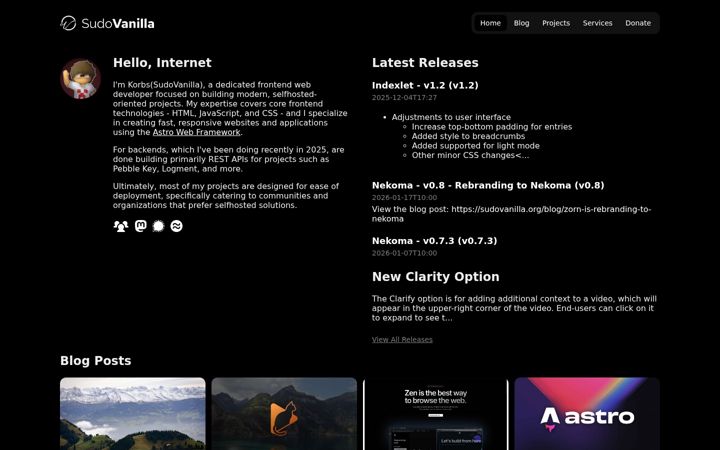Click the 'Other minor CSS changes' bullet
Image resolution: width=720 pixels, height=450 pixels.
pos(470,156)
